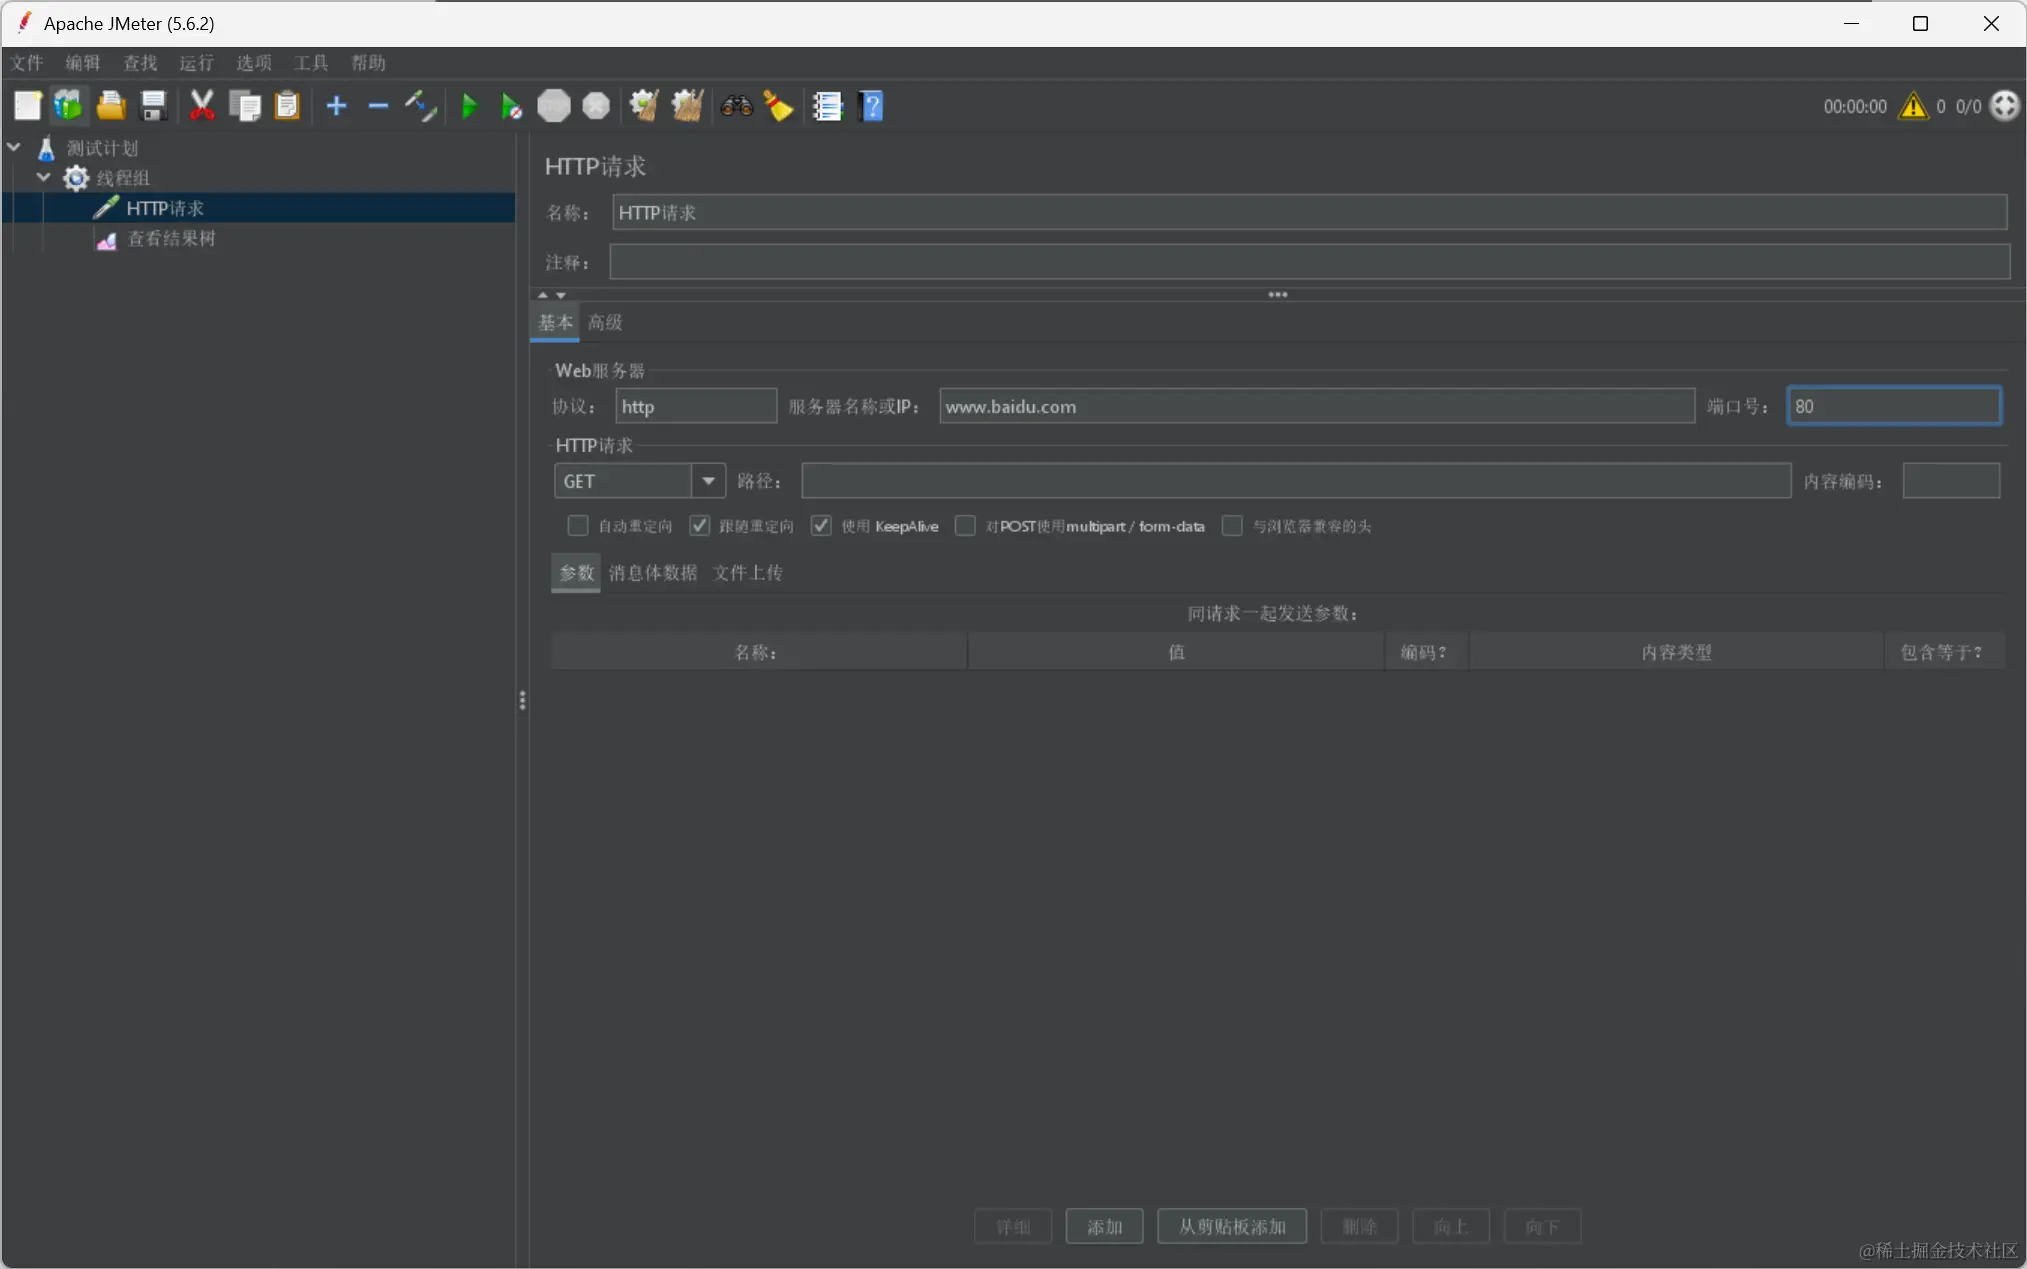
Task: Collapse the 线程组 tree node
Action: 43,178
